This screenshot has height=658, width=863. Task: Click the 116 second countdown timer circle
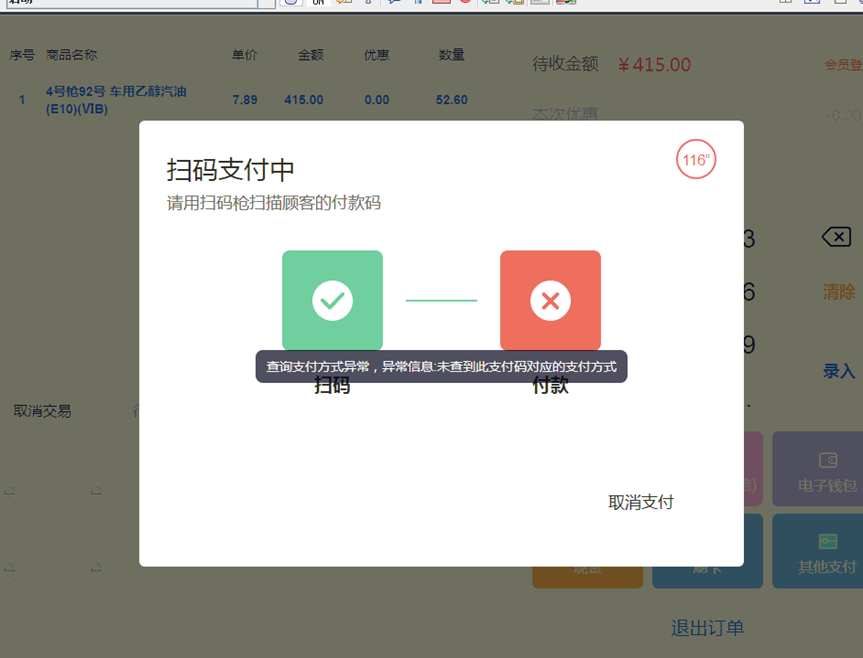696,160
